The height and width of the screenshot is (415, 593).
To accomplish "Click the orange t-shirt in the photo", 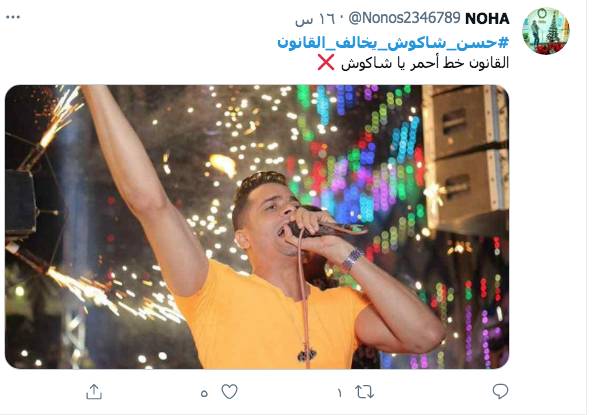I will point(270,318).
